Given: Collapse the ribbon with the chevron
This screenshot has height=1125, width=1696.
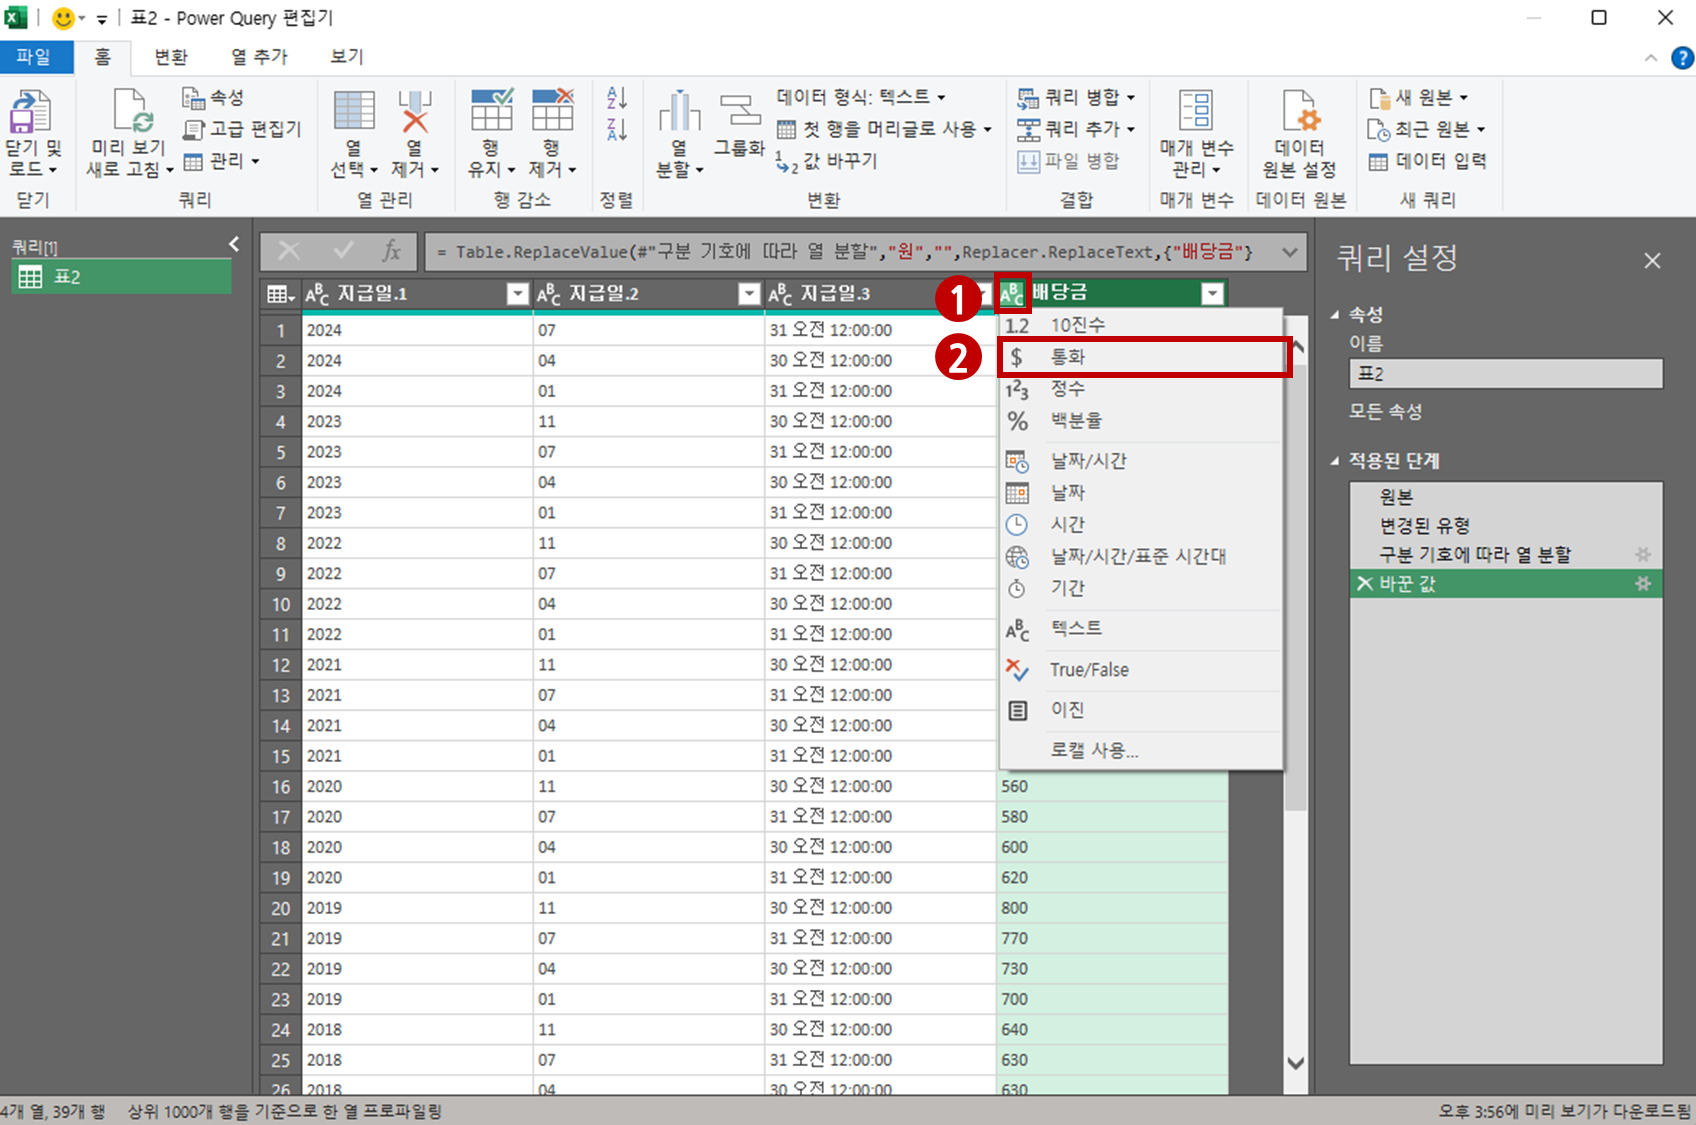Looking at the screenshot, I should click(1650, 58).
